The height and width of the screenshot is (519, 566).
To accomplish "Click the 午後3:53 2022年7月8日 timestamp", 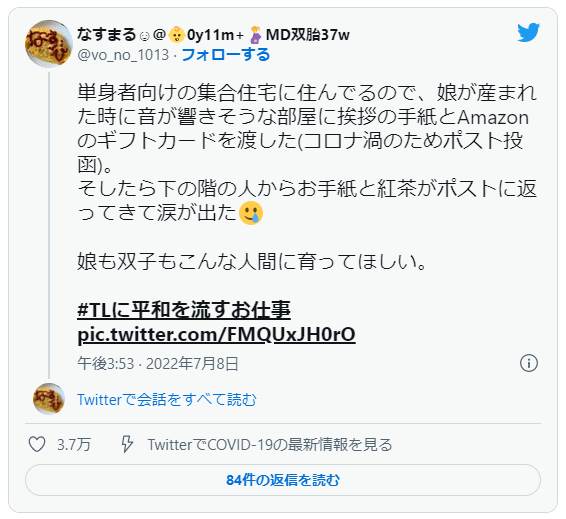I will click(158, 363).
